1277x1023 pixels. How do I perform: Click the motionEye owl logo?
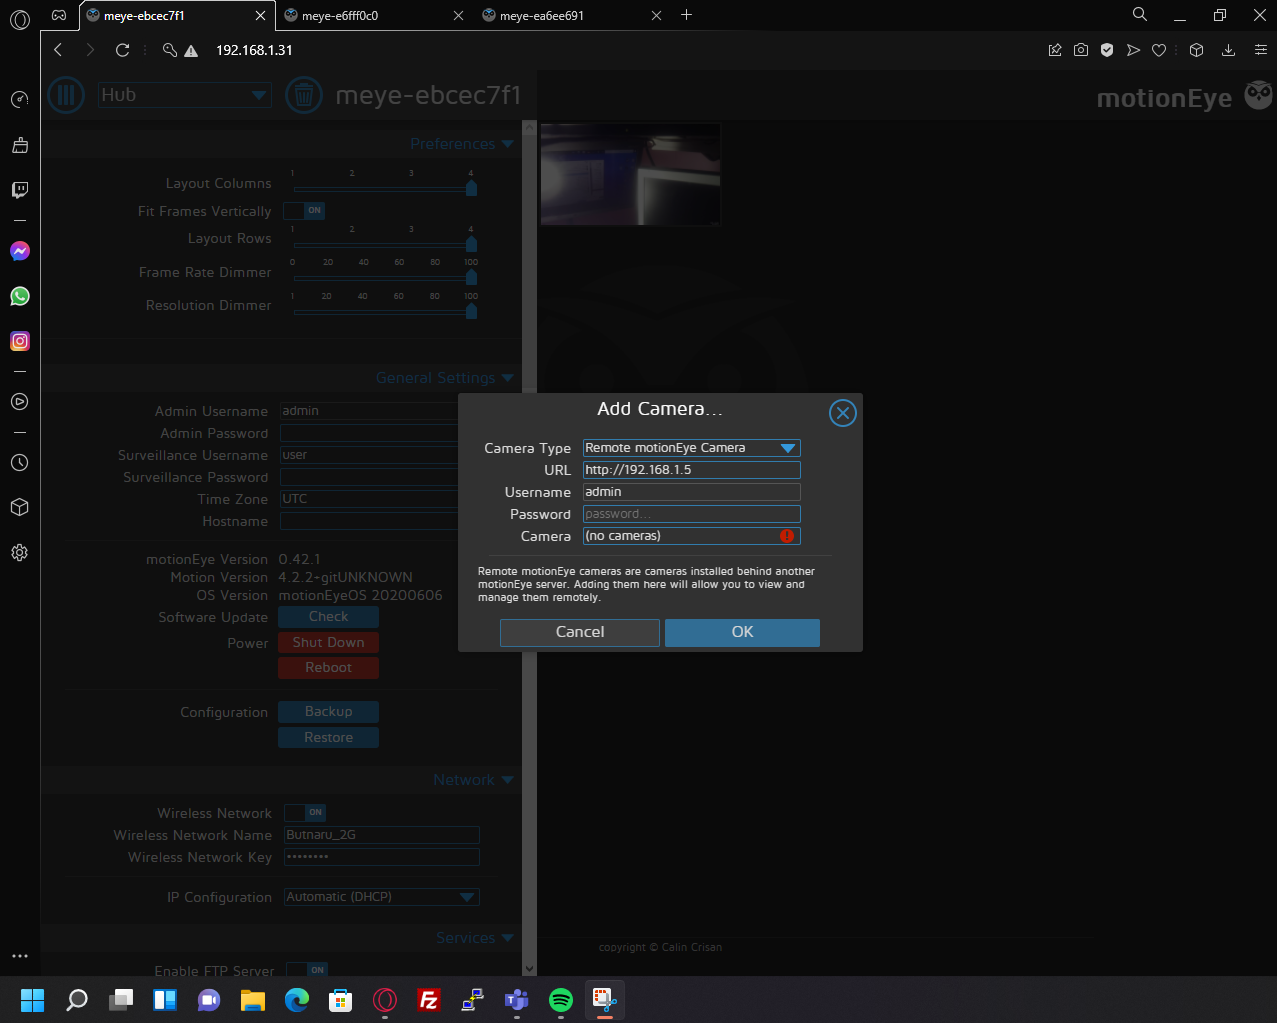click(x=1257, y=94)
